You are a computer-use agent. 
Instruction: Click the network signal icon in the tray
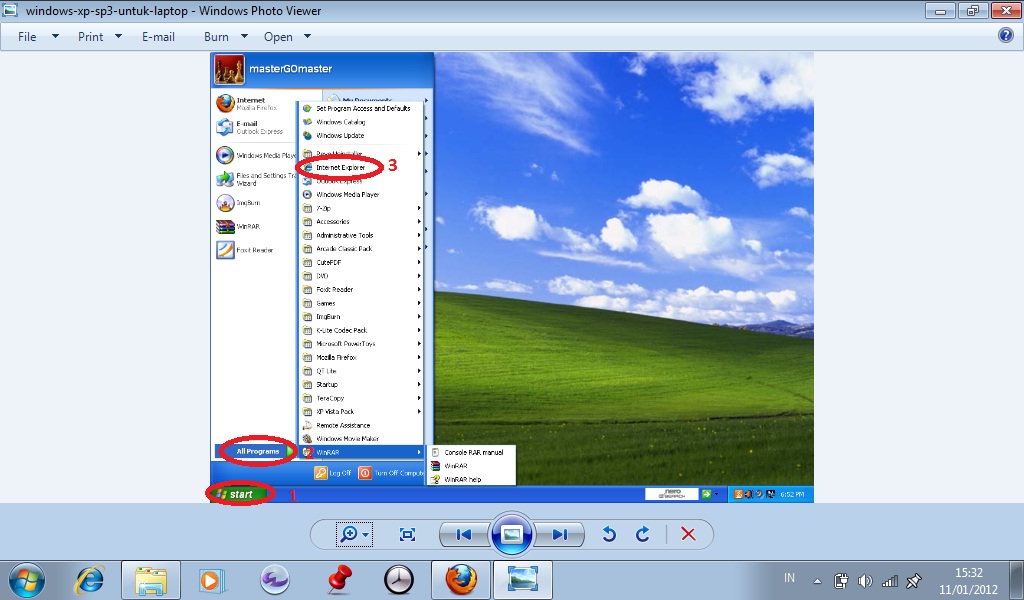point(889,578)
